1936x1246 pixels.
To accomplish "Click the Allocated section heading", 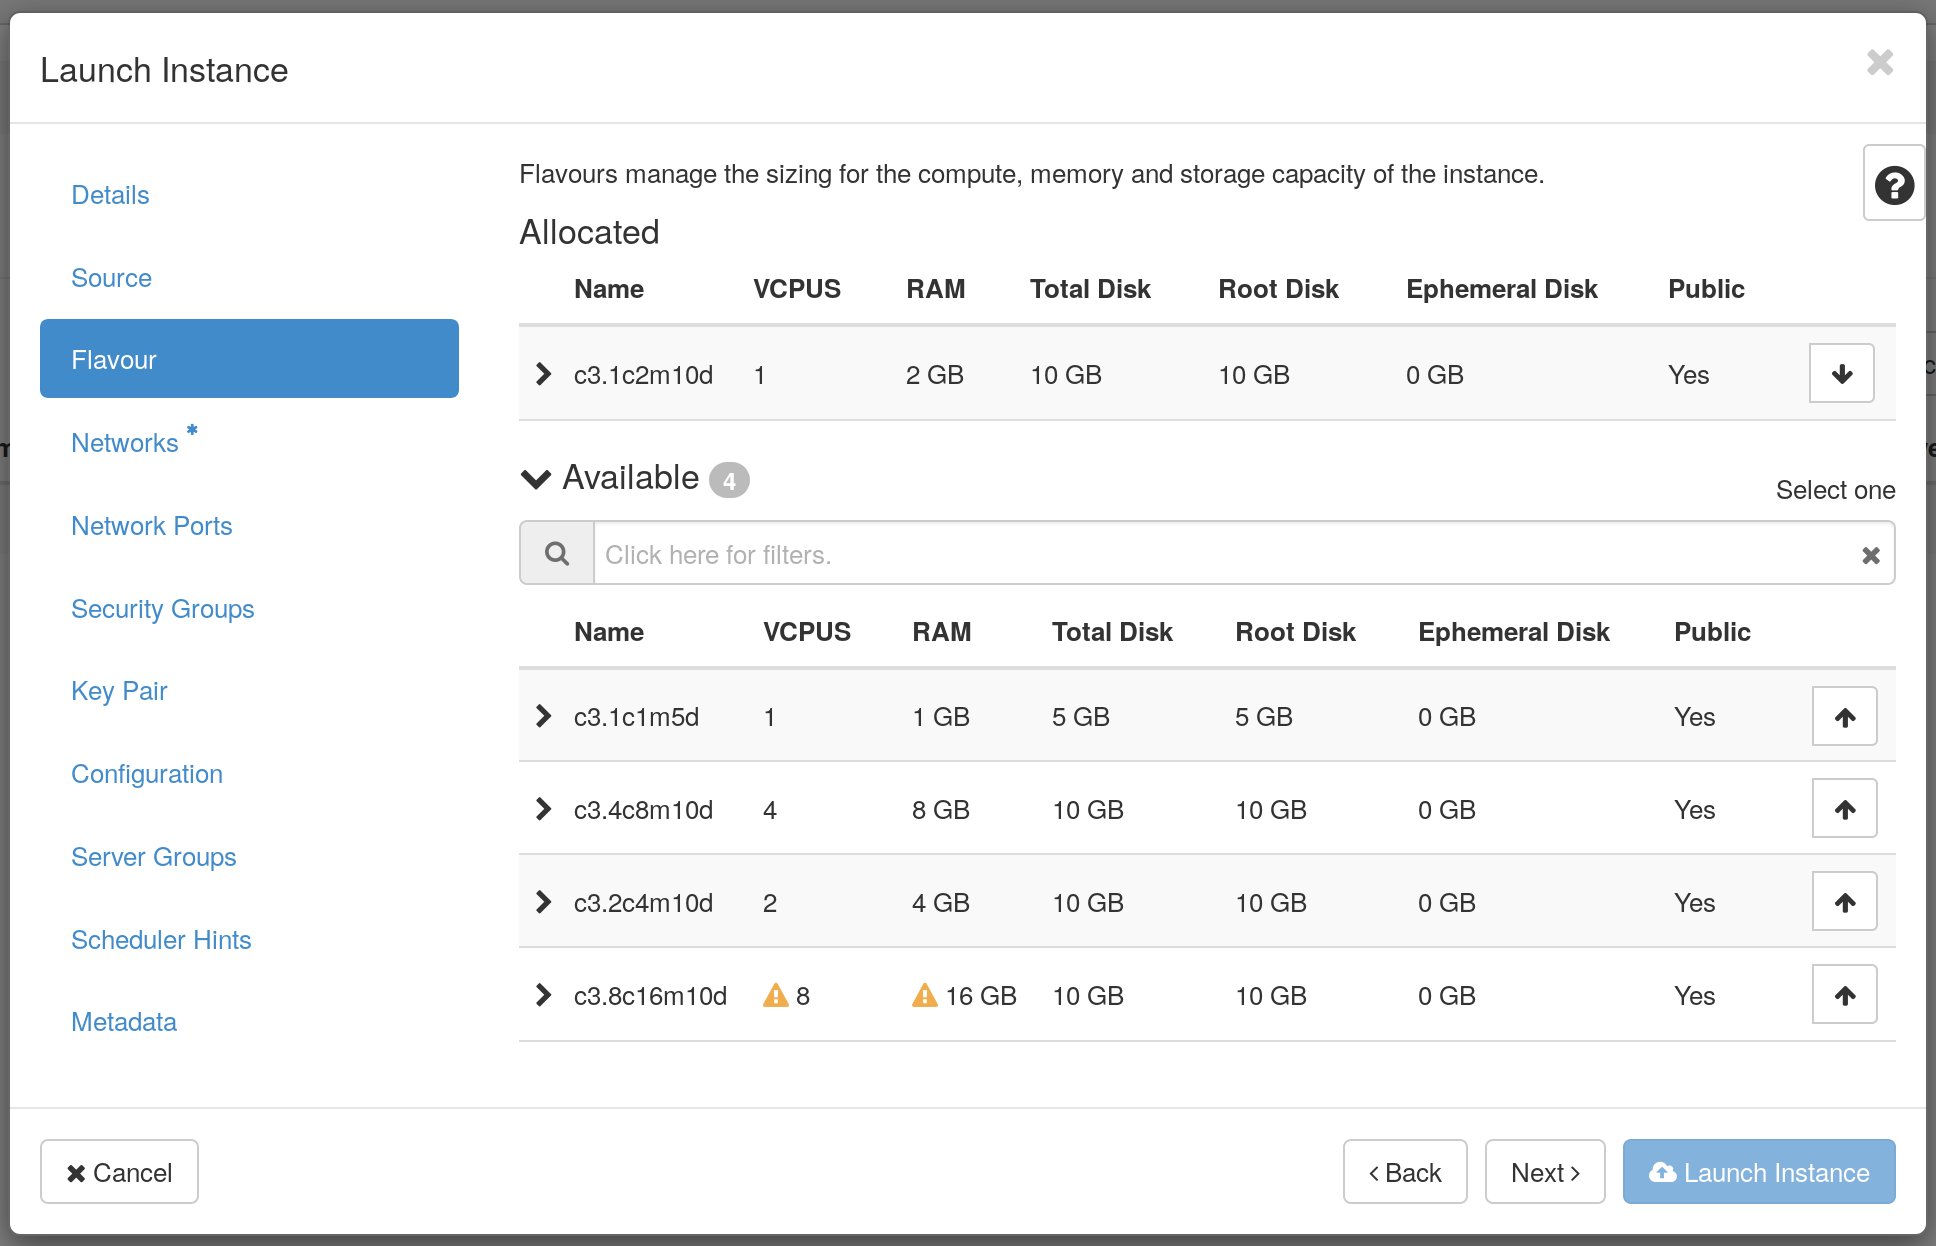I will point(589,232).
